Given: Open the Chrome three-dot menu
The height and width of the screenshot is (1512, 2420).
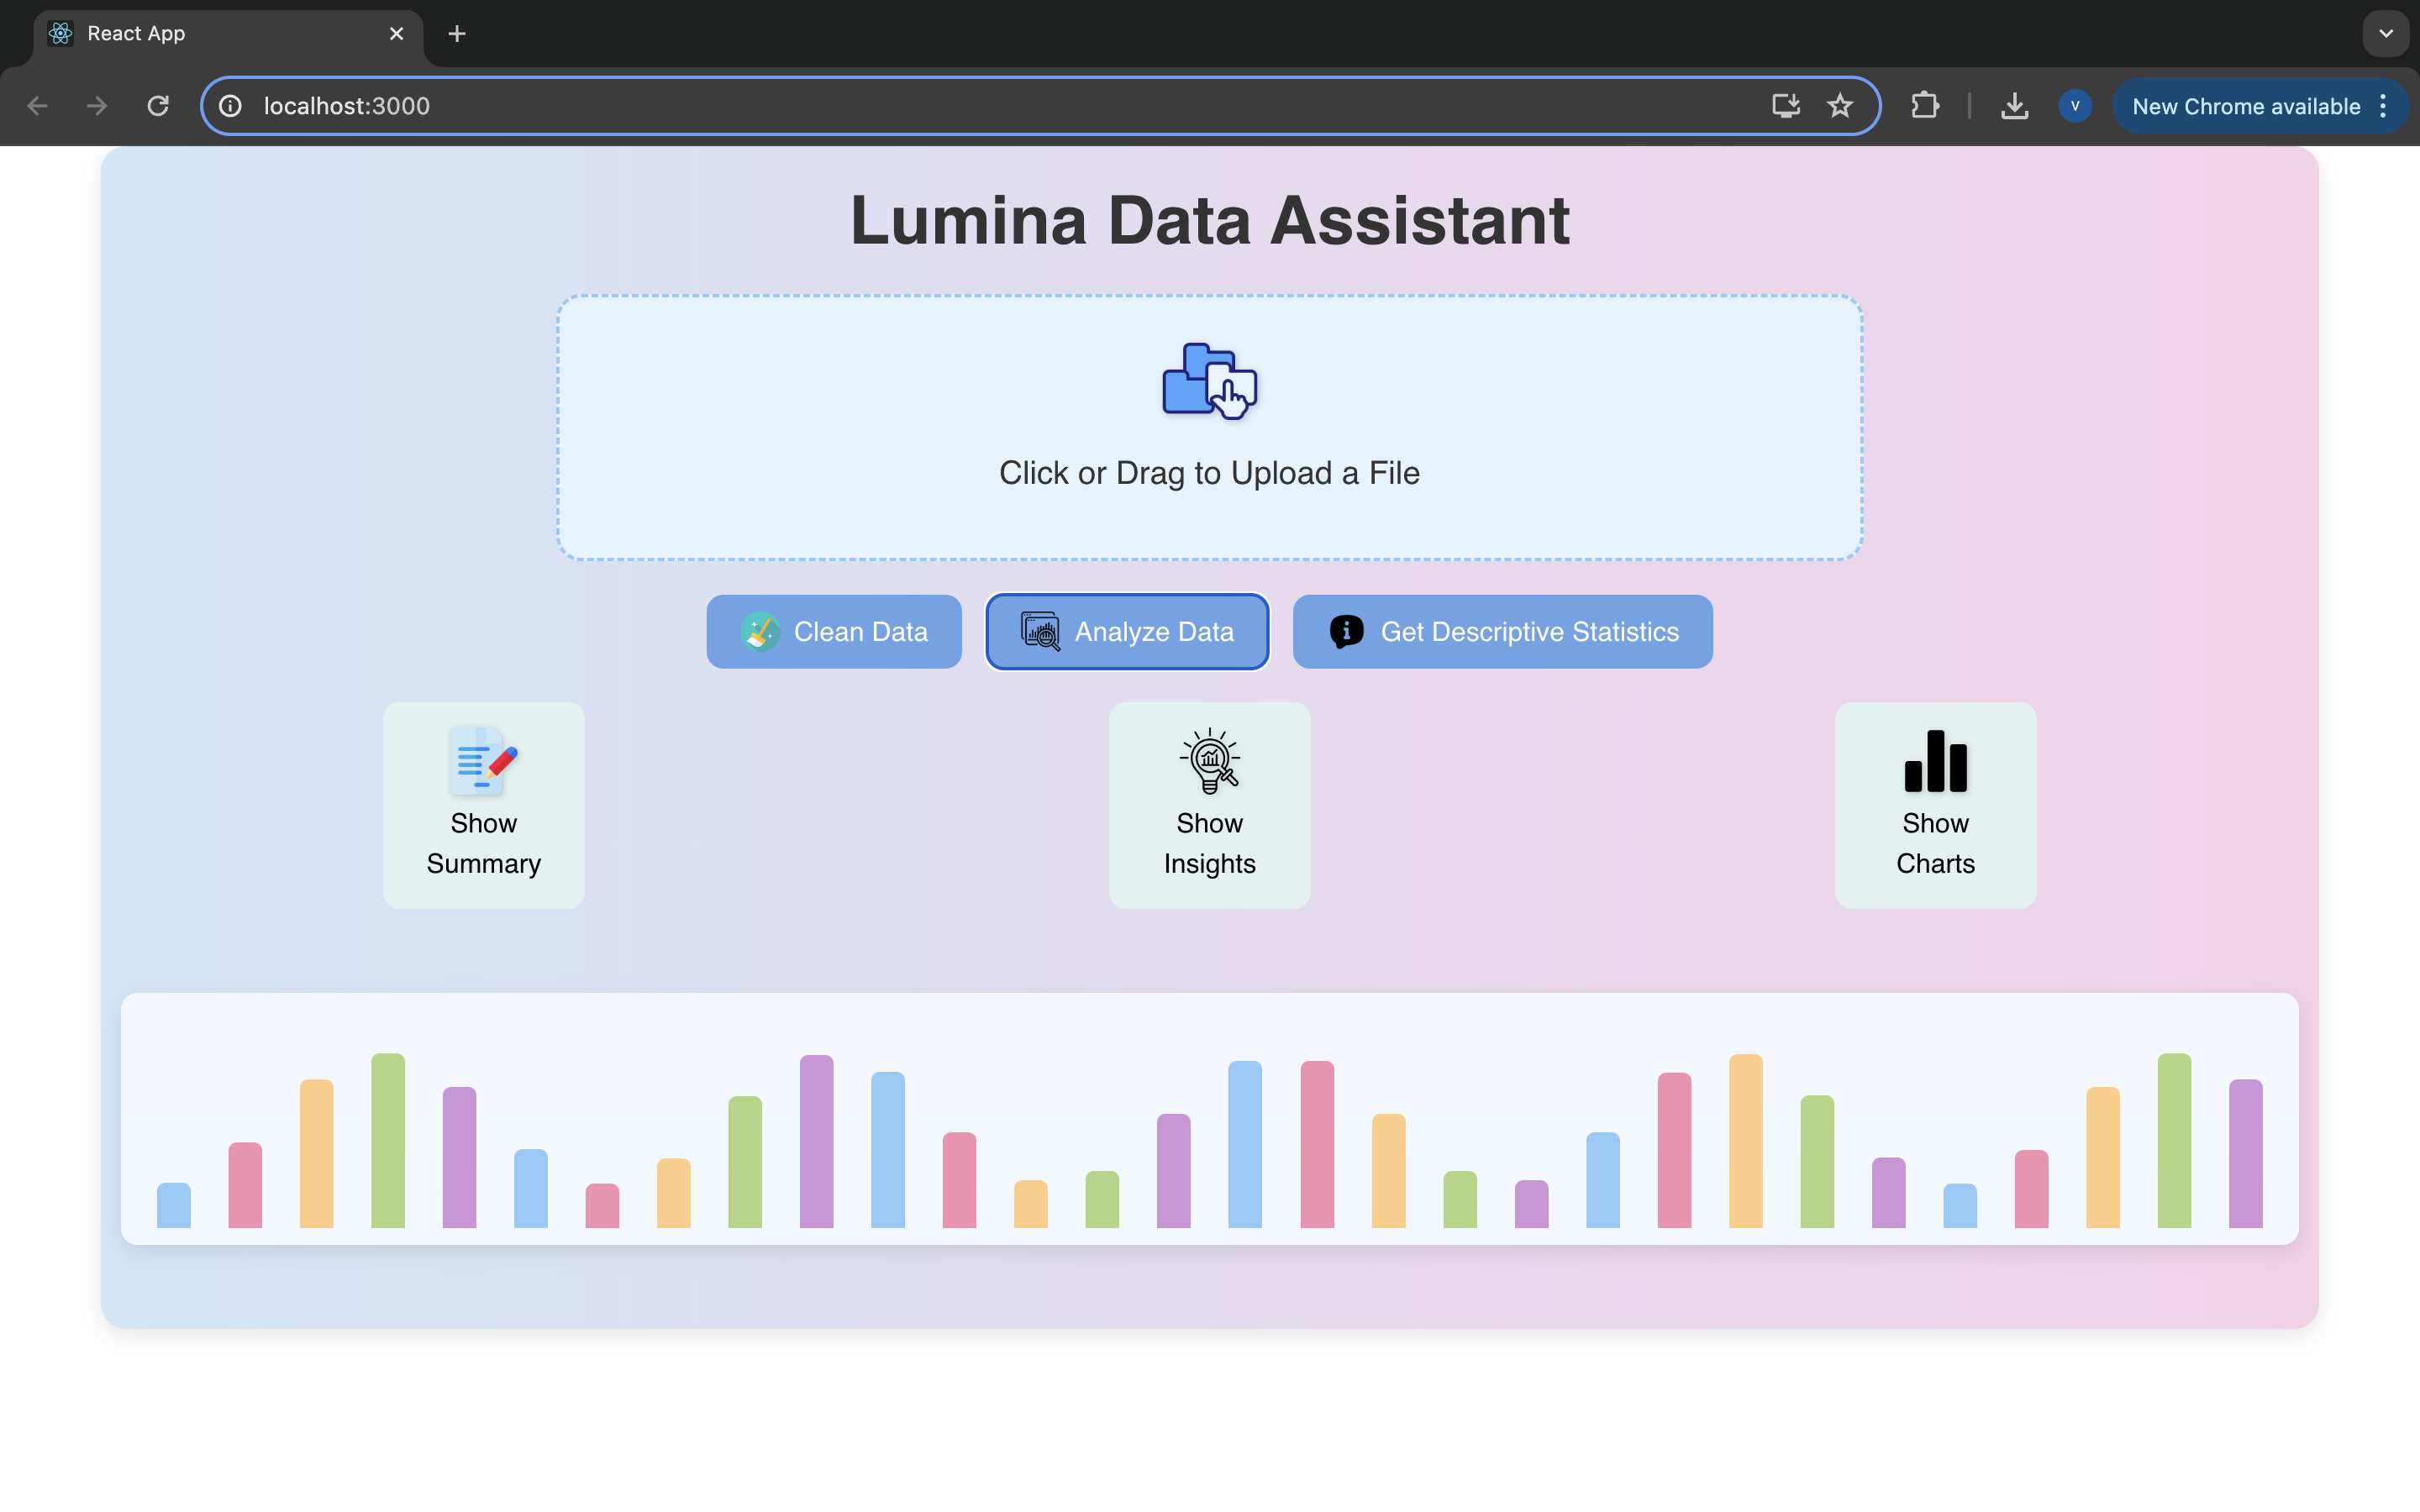Looking at the screenshot, I should [2384, 106].
